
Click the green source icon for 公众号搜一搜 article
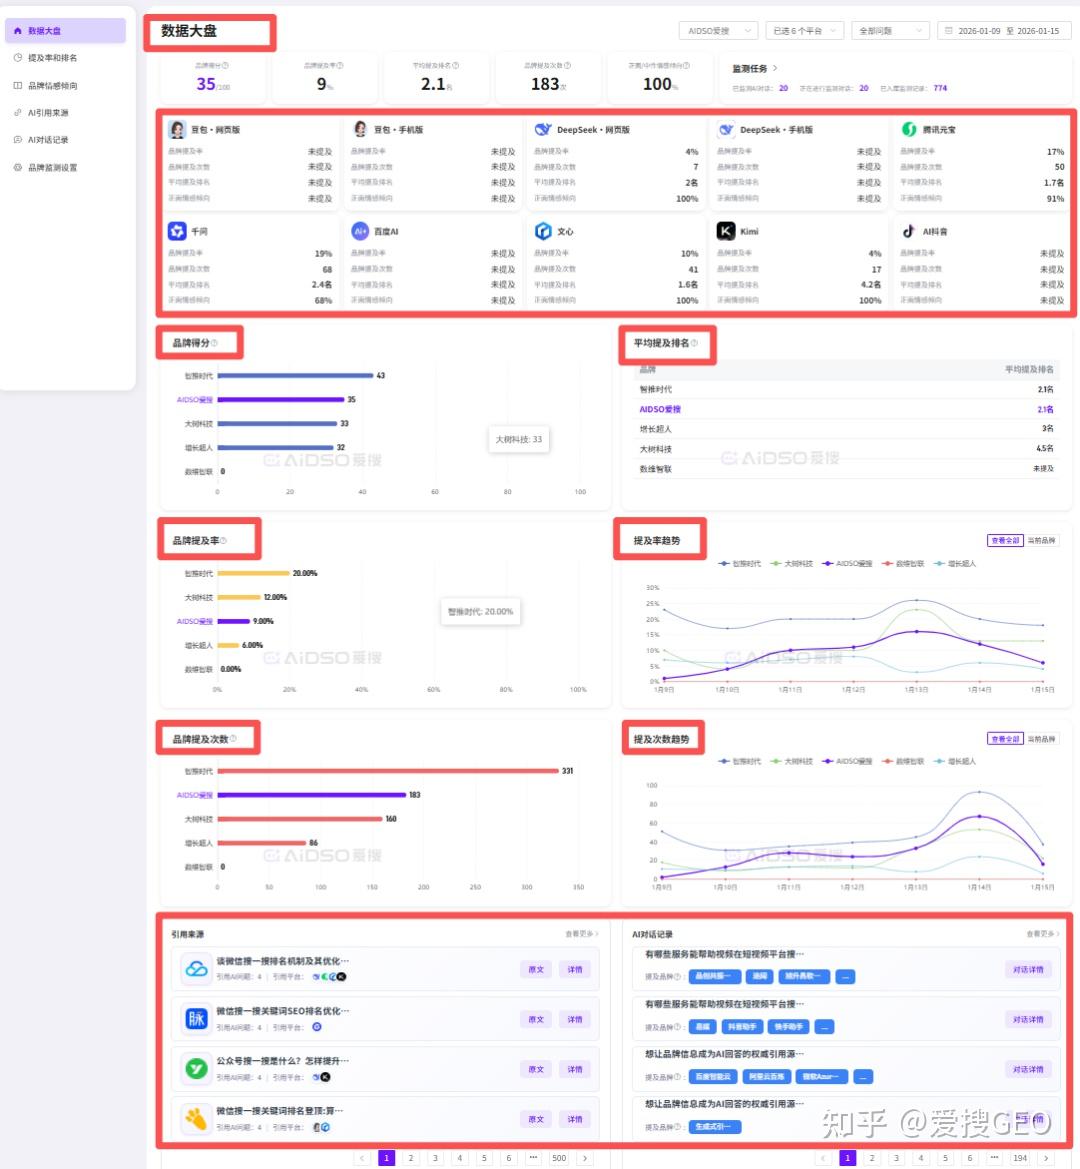(x=196, y=1068)
